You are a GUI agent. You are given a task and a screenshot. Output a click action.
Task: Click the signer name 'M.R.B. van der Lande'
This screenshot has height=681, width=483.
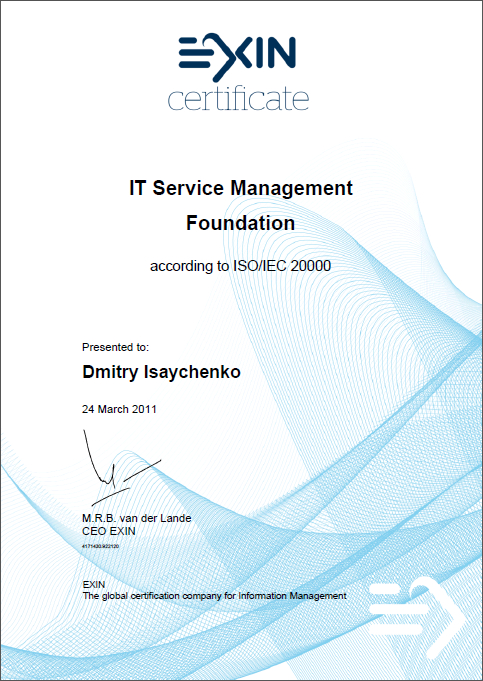pos(136,518)
